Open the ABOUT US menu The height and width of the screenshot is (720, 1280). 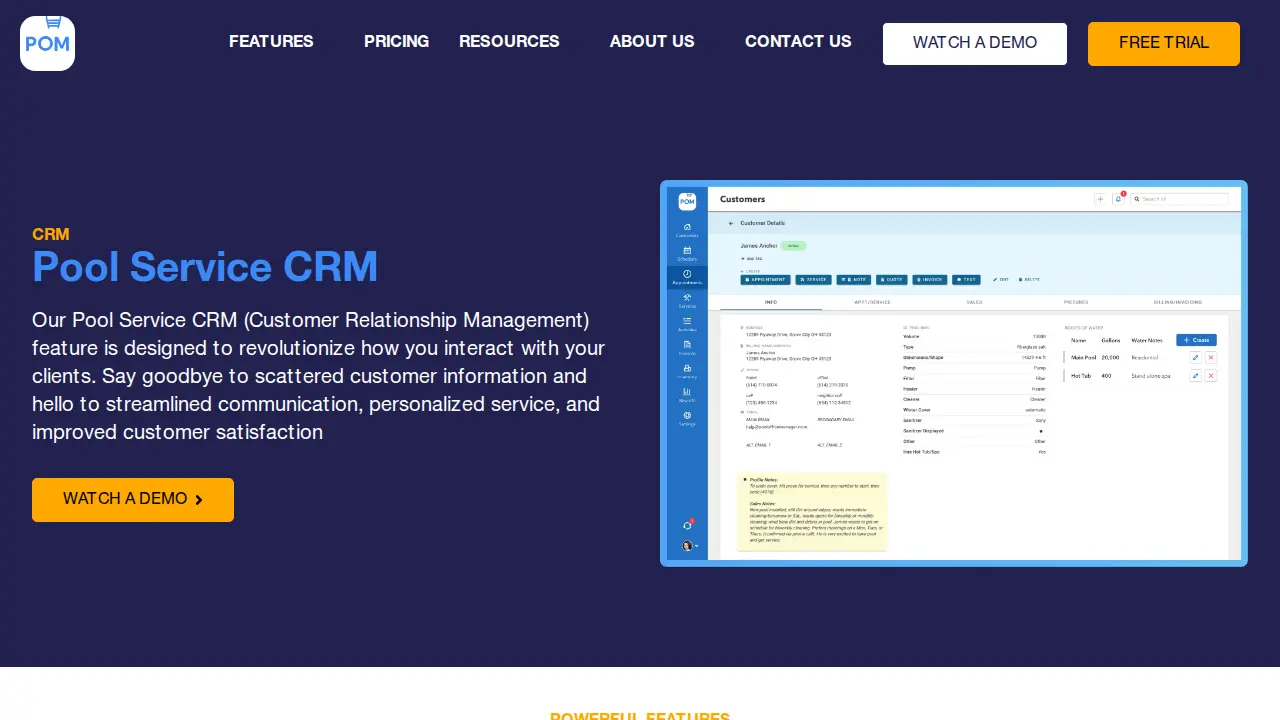[652, 42]
